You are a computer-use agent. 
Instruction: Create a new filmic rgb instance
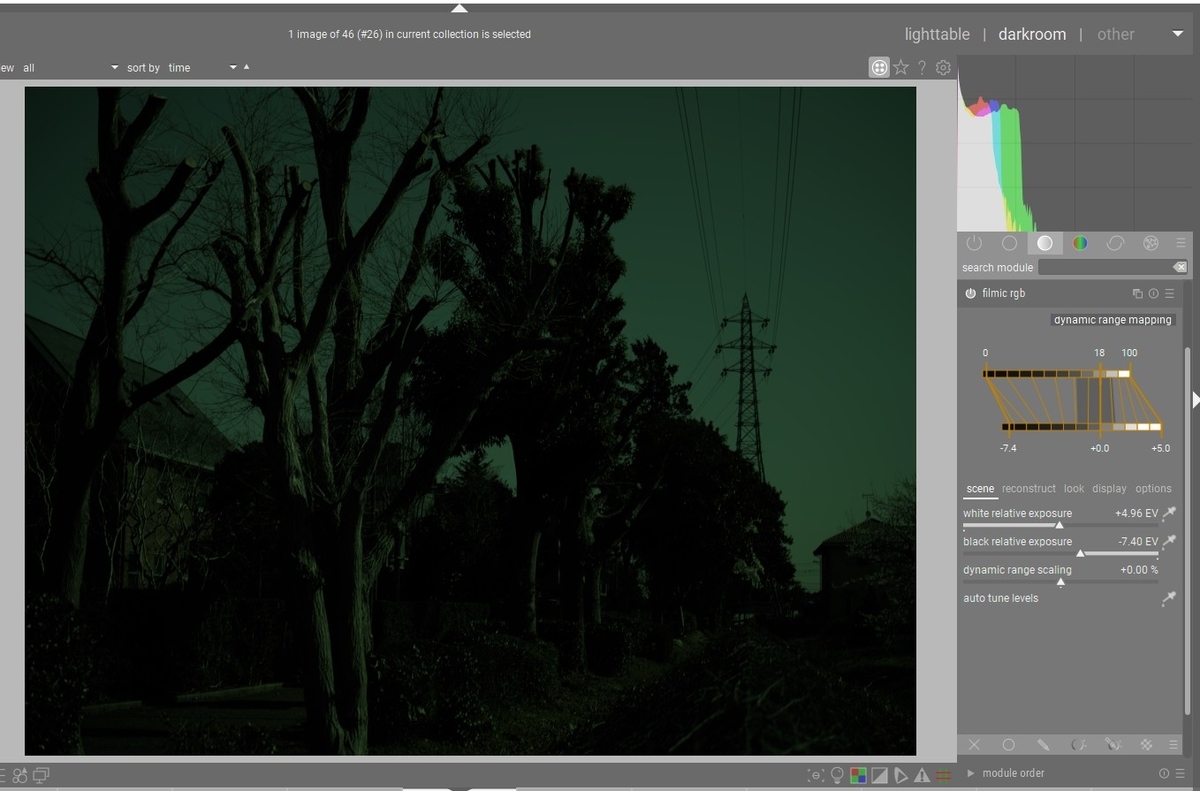(x=1137, y=293)
